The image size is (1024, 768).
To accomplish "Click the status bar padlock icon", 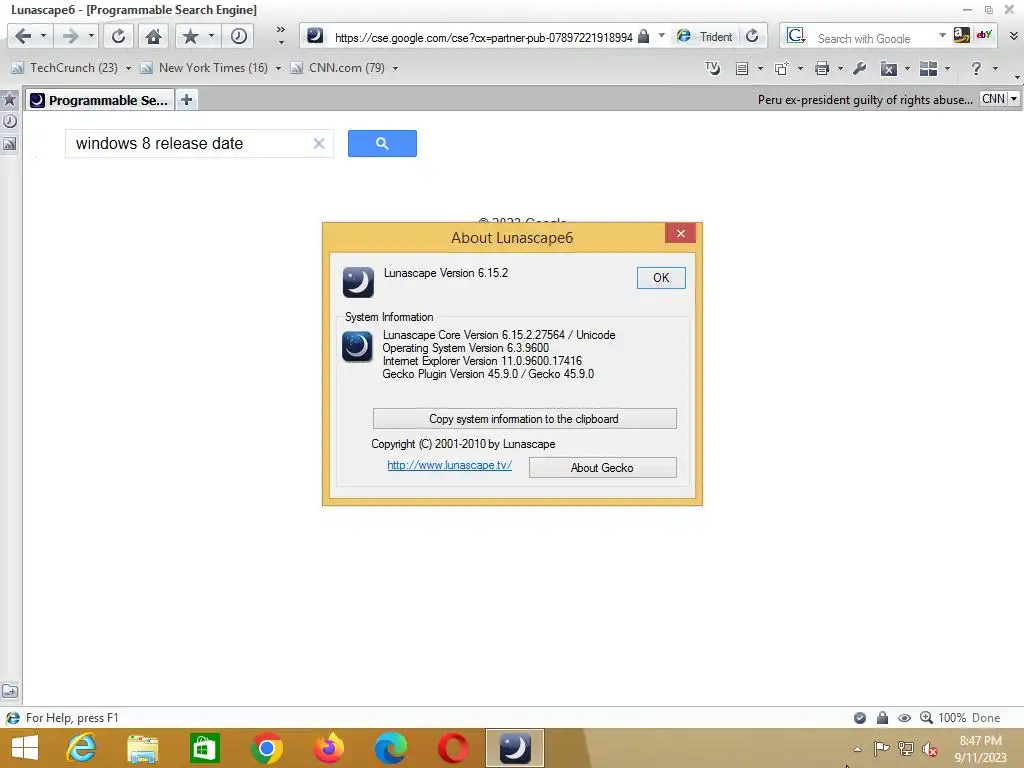I will coord(882,718).
